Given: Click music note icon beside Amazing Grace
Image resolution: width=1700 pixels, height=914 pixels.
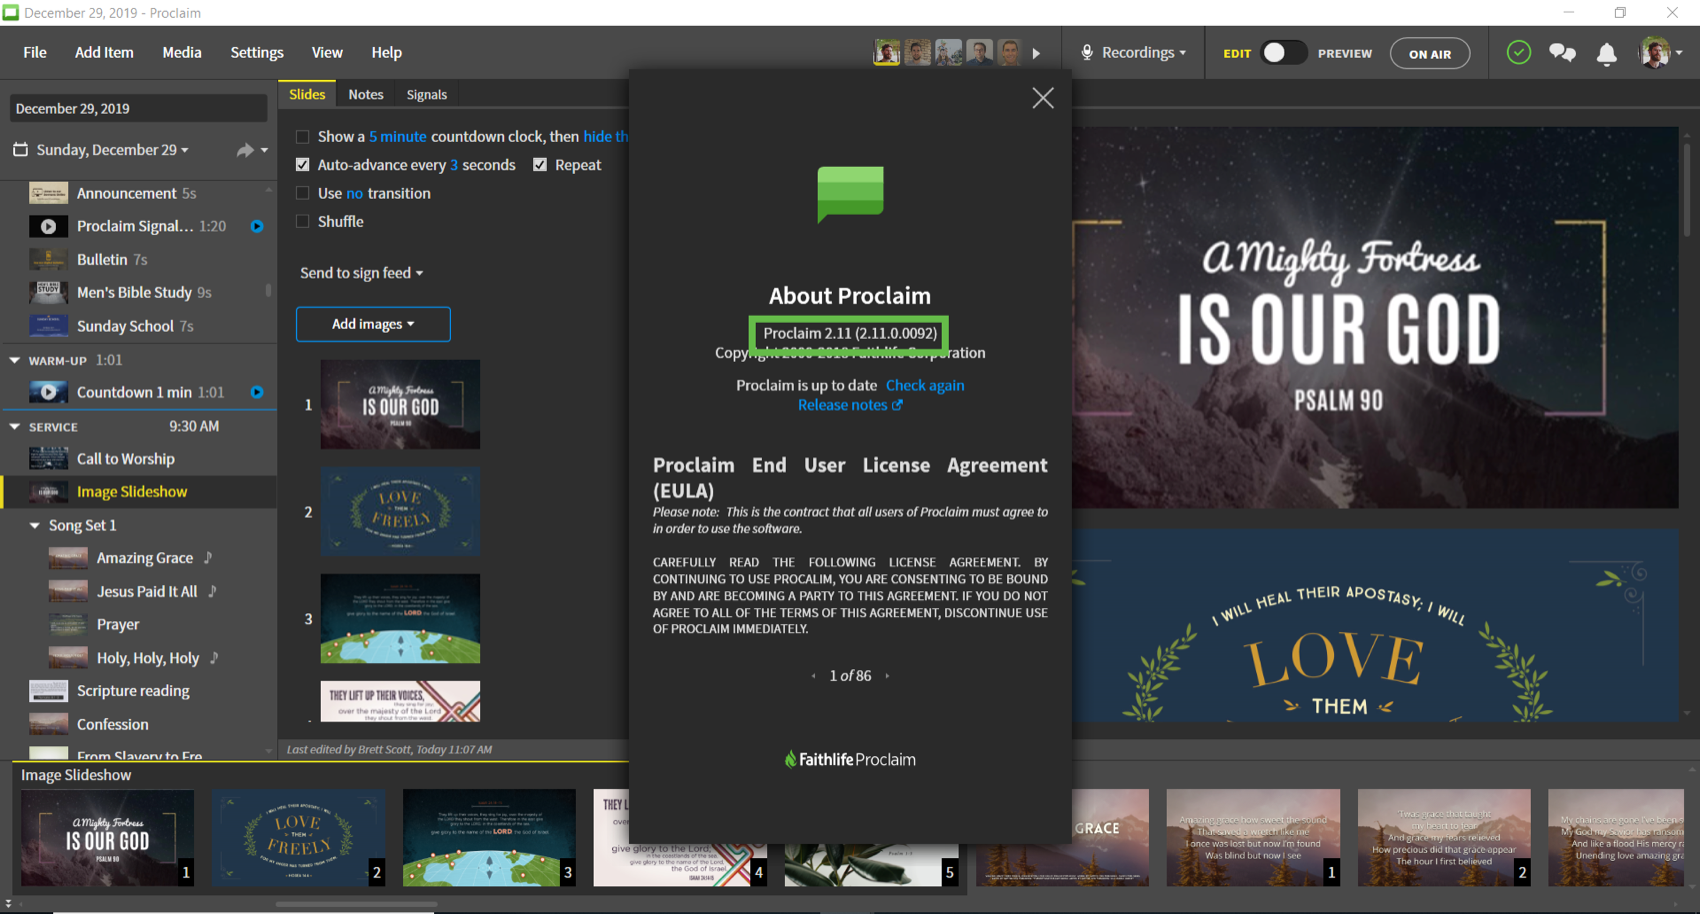Looking at the screenshot, I should [x=208, y=558].
